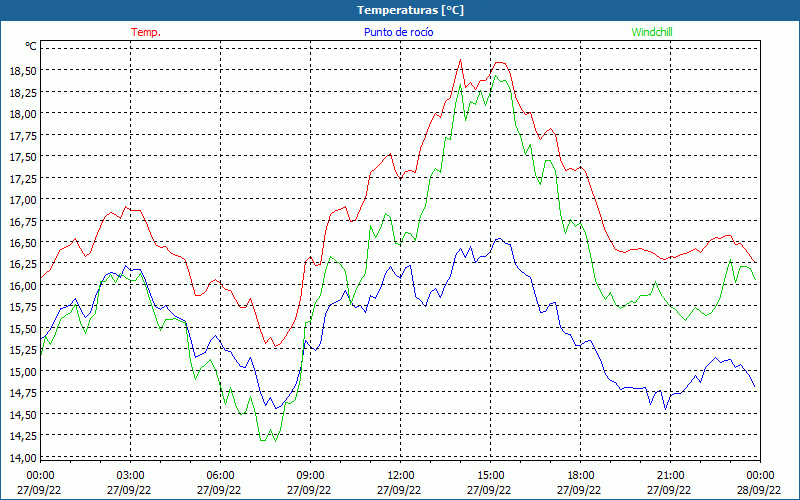Click the 17,25 y-axis value
Screen dimensions: 800x500
pos(23,178)
